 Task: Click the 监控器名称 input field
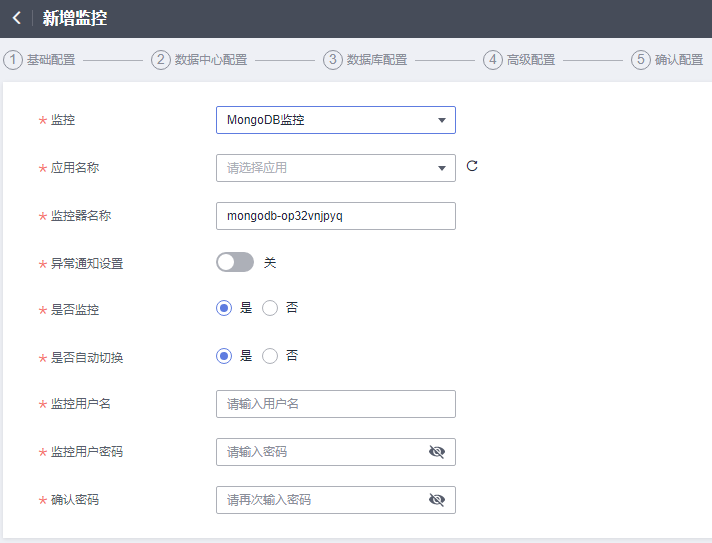click(336, 216)
